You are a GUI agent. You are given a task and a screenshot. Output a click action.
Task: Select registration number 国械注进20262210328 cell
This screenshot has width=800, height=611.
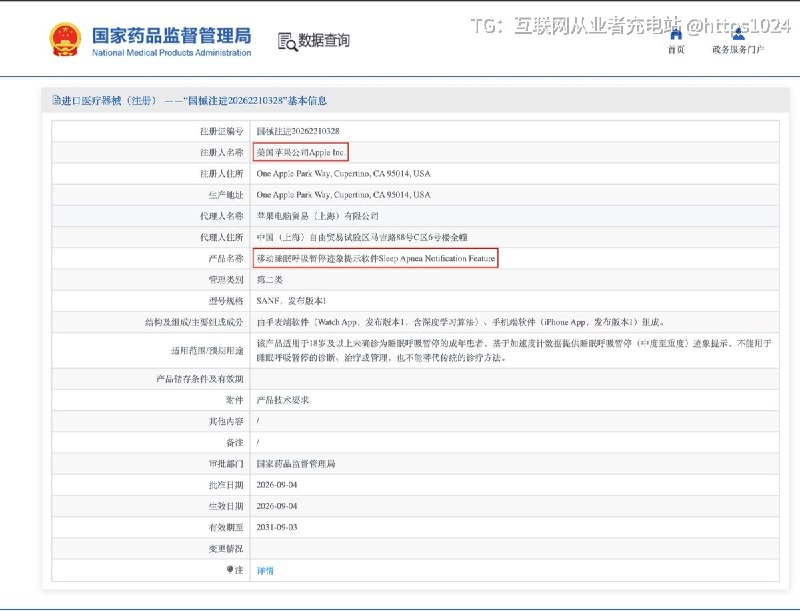click(x=298, y=131)
